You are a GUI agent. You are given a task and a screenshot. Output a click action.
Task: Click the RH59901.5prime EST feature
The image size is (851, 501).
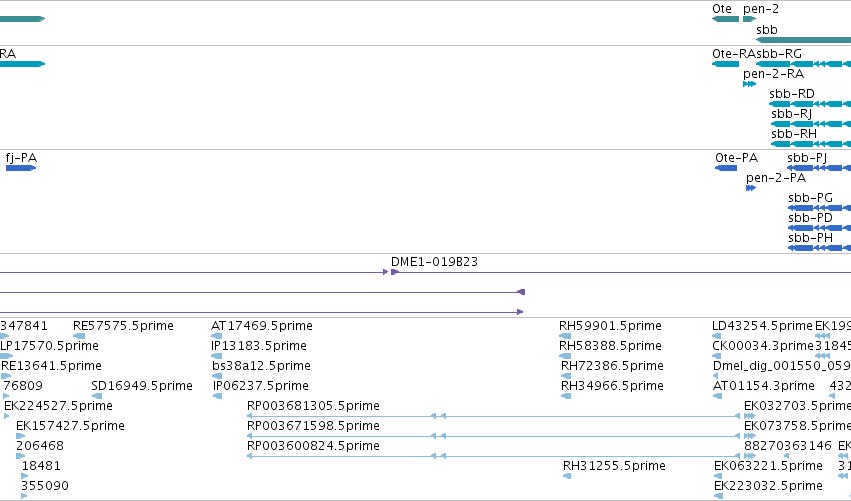[565, 336]
